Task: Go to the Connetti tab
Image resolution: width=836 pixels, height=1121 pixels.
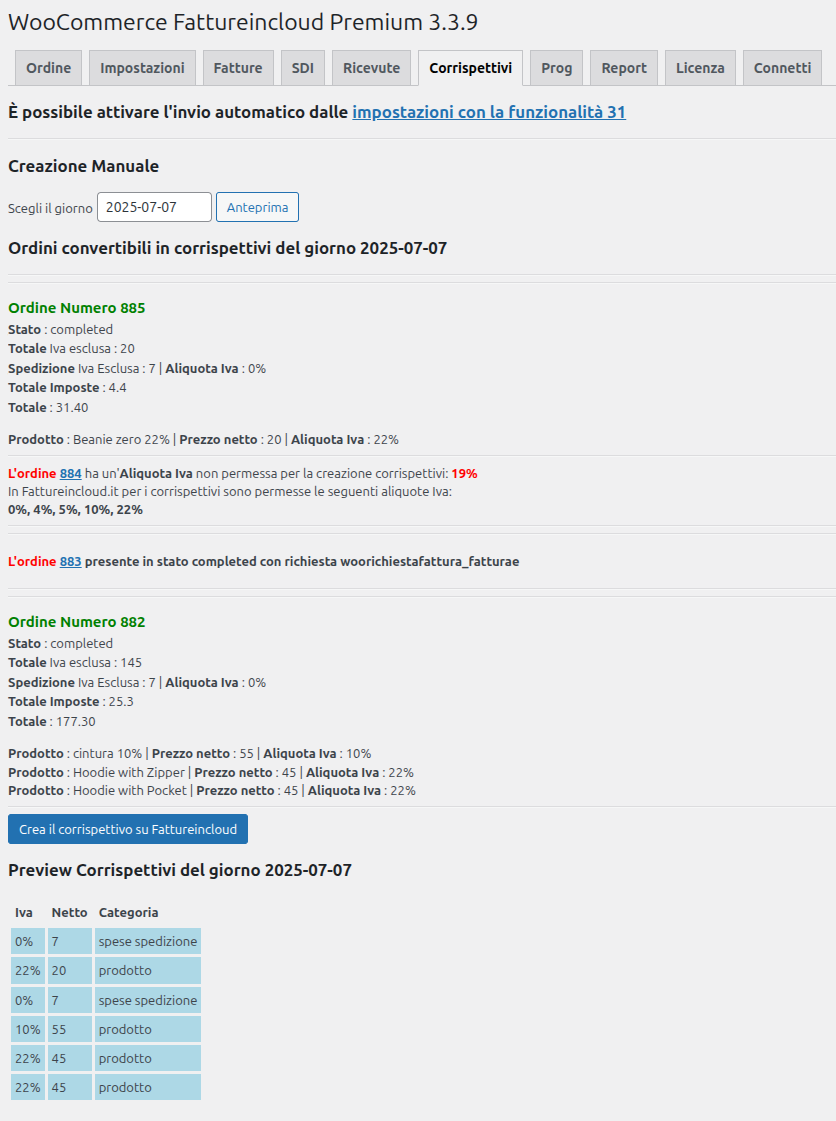Action: pyautogui.click(x=782, y=68)
